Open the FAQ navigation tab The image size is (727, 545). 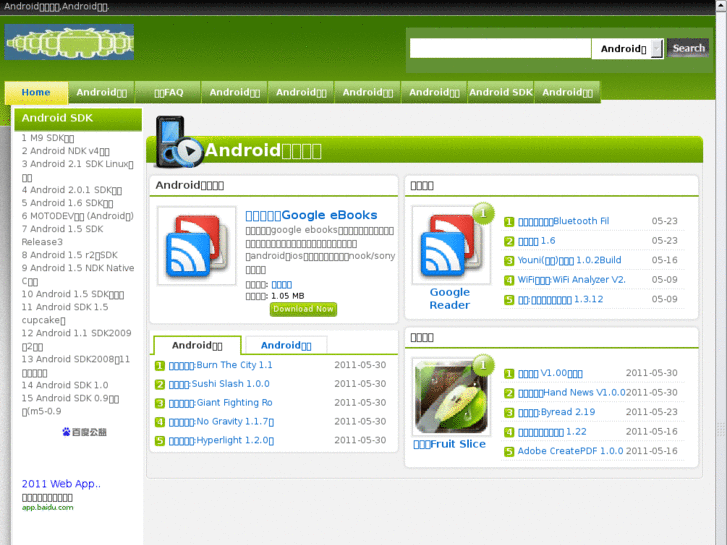pyautogui.click(x=168, y=92)
